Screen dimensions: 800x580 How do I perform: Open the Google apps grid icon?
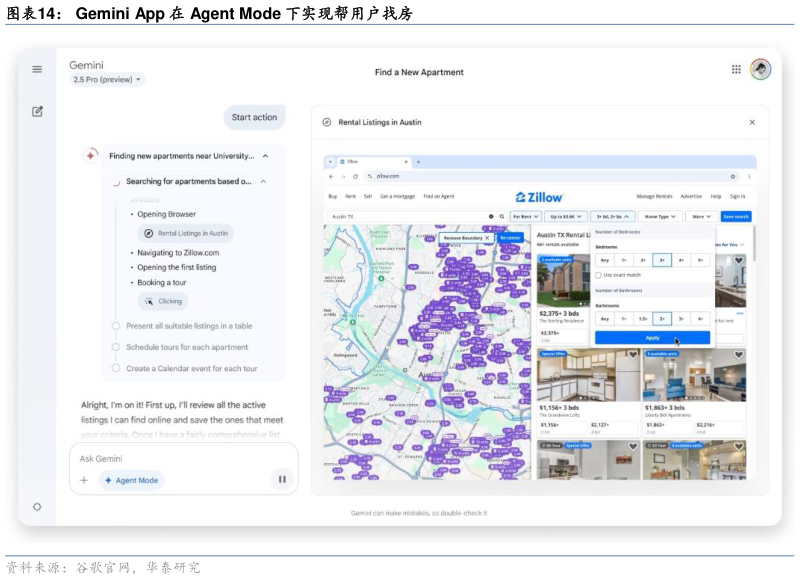click(x=736, y=69)
